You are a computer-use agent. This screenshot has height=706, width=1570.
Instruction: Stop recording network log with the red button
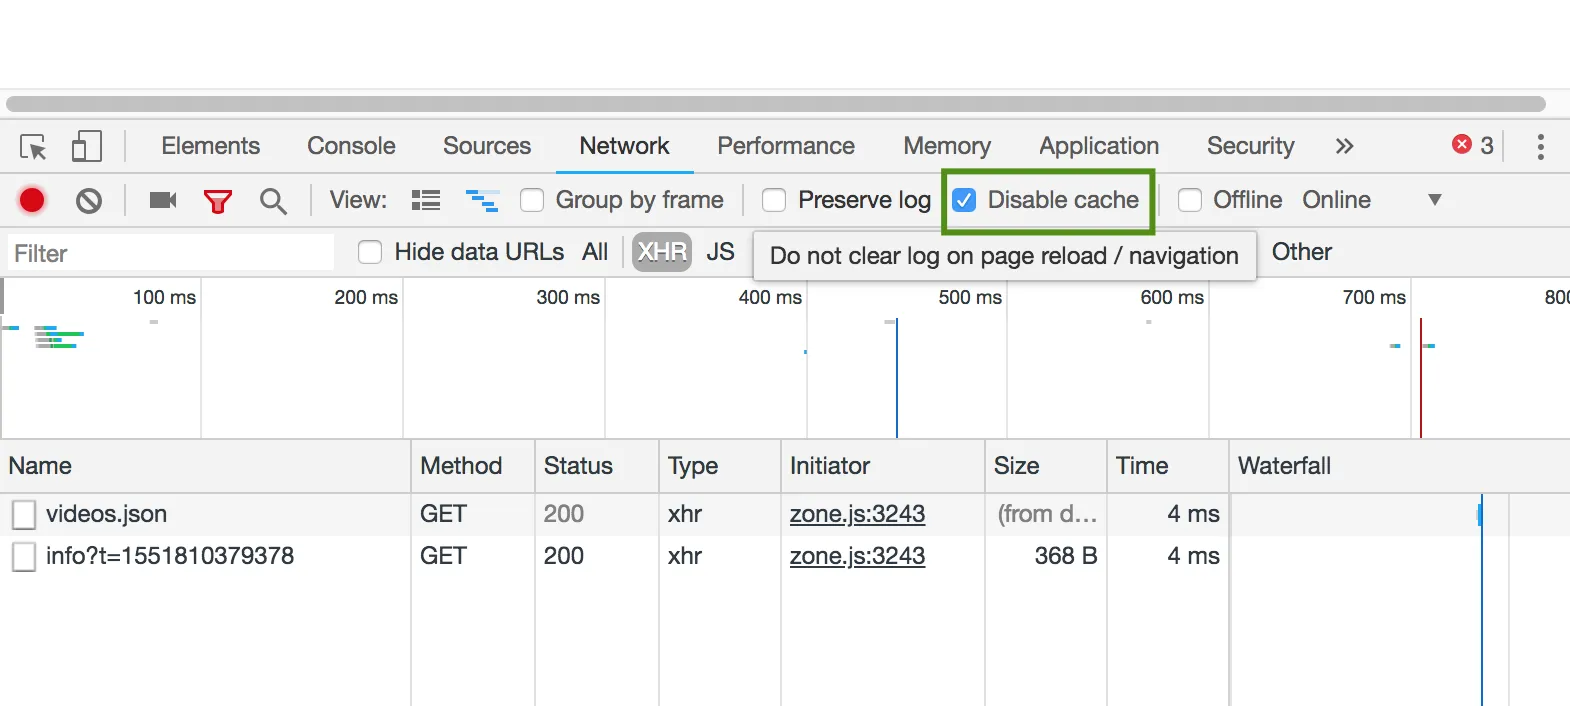click(x=32, y=201)
